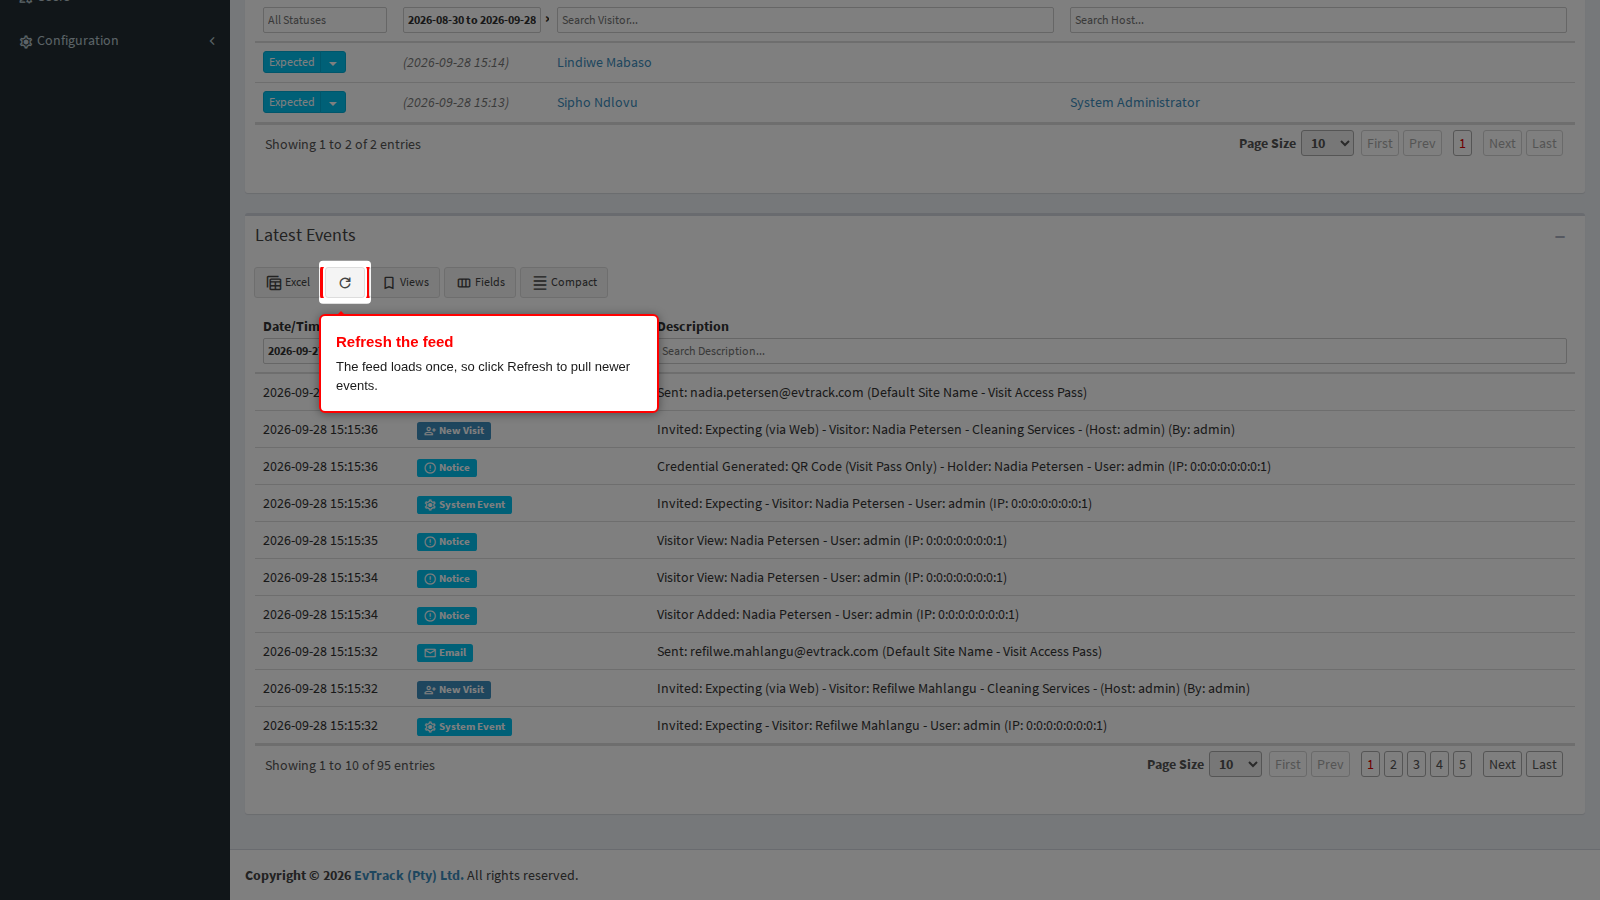Focus the Search Description field
Image resolution: width=1600 pixels, height=900 pixels.
point(1112,351)
